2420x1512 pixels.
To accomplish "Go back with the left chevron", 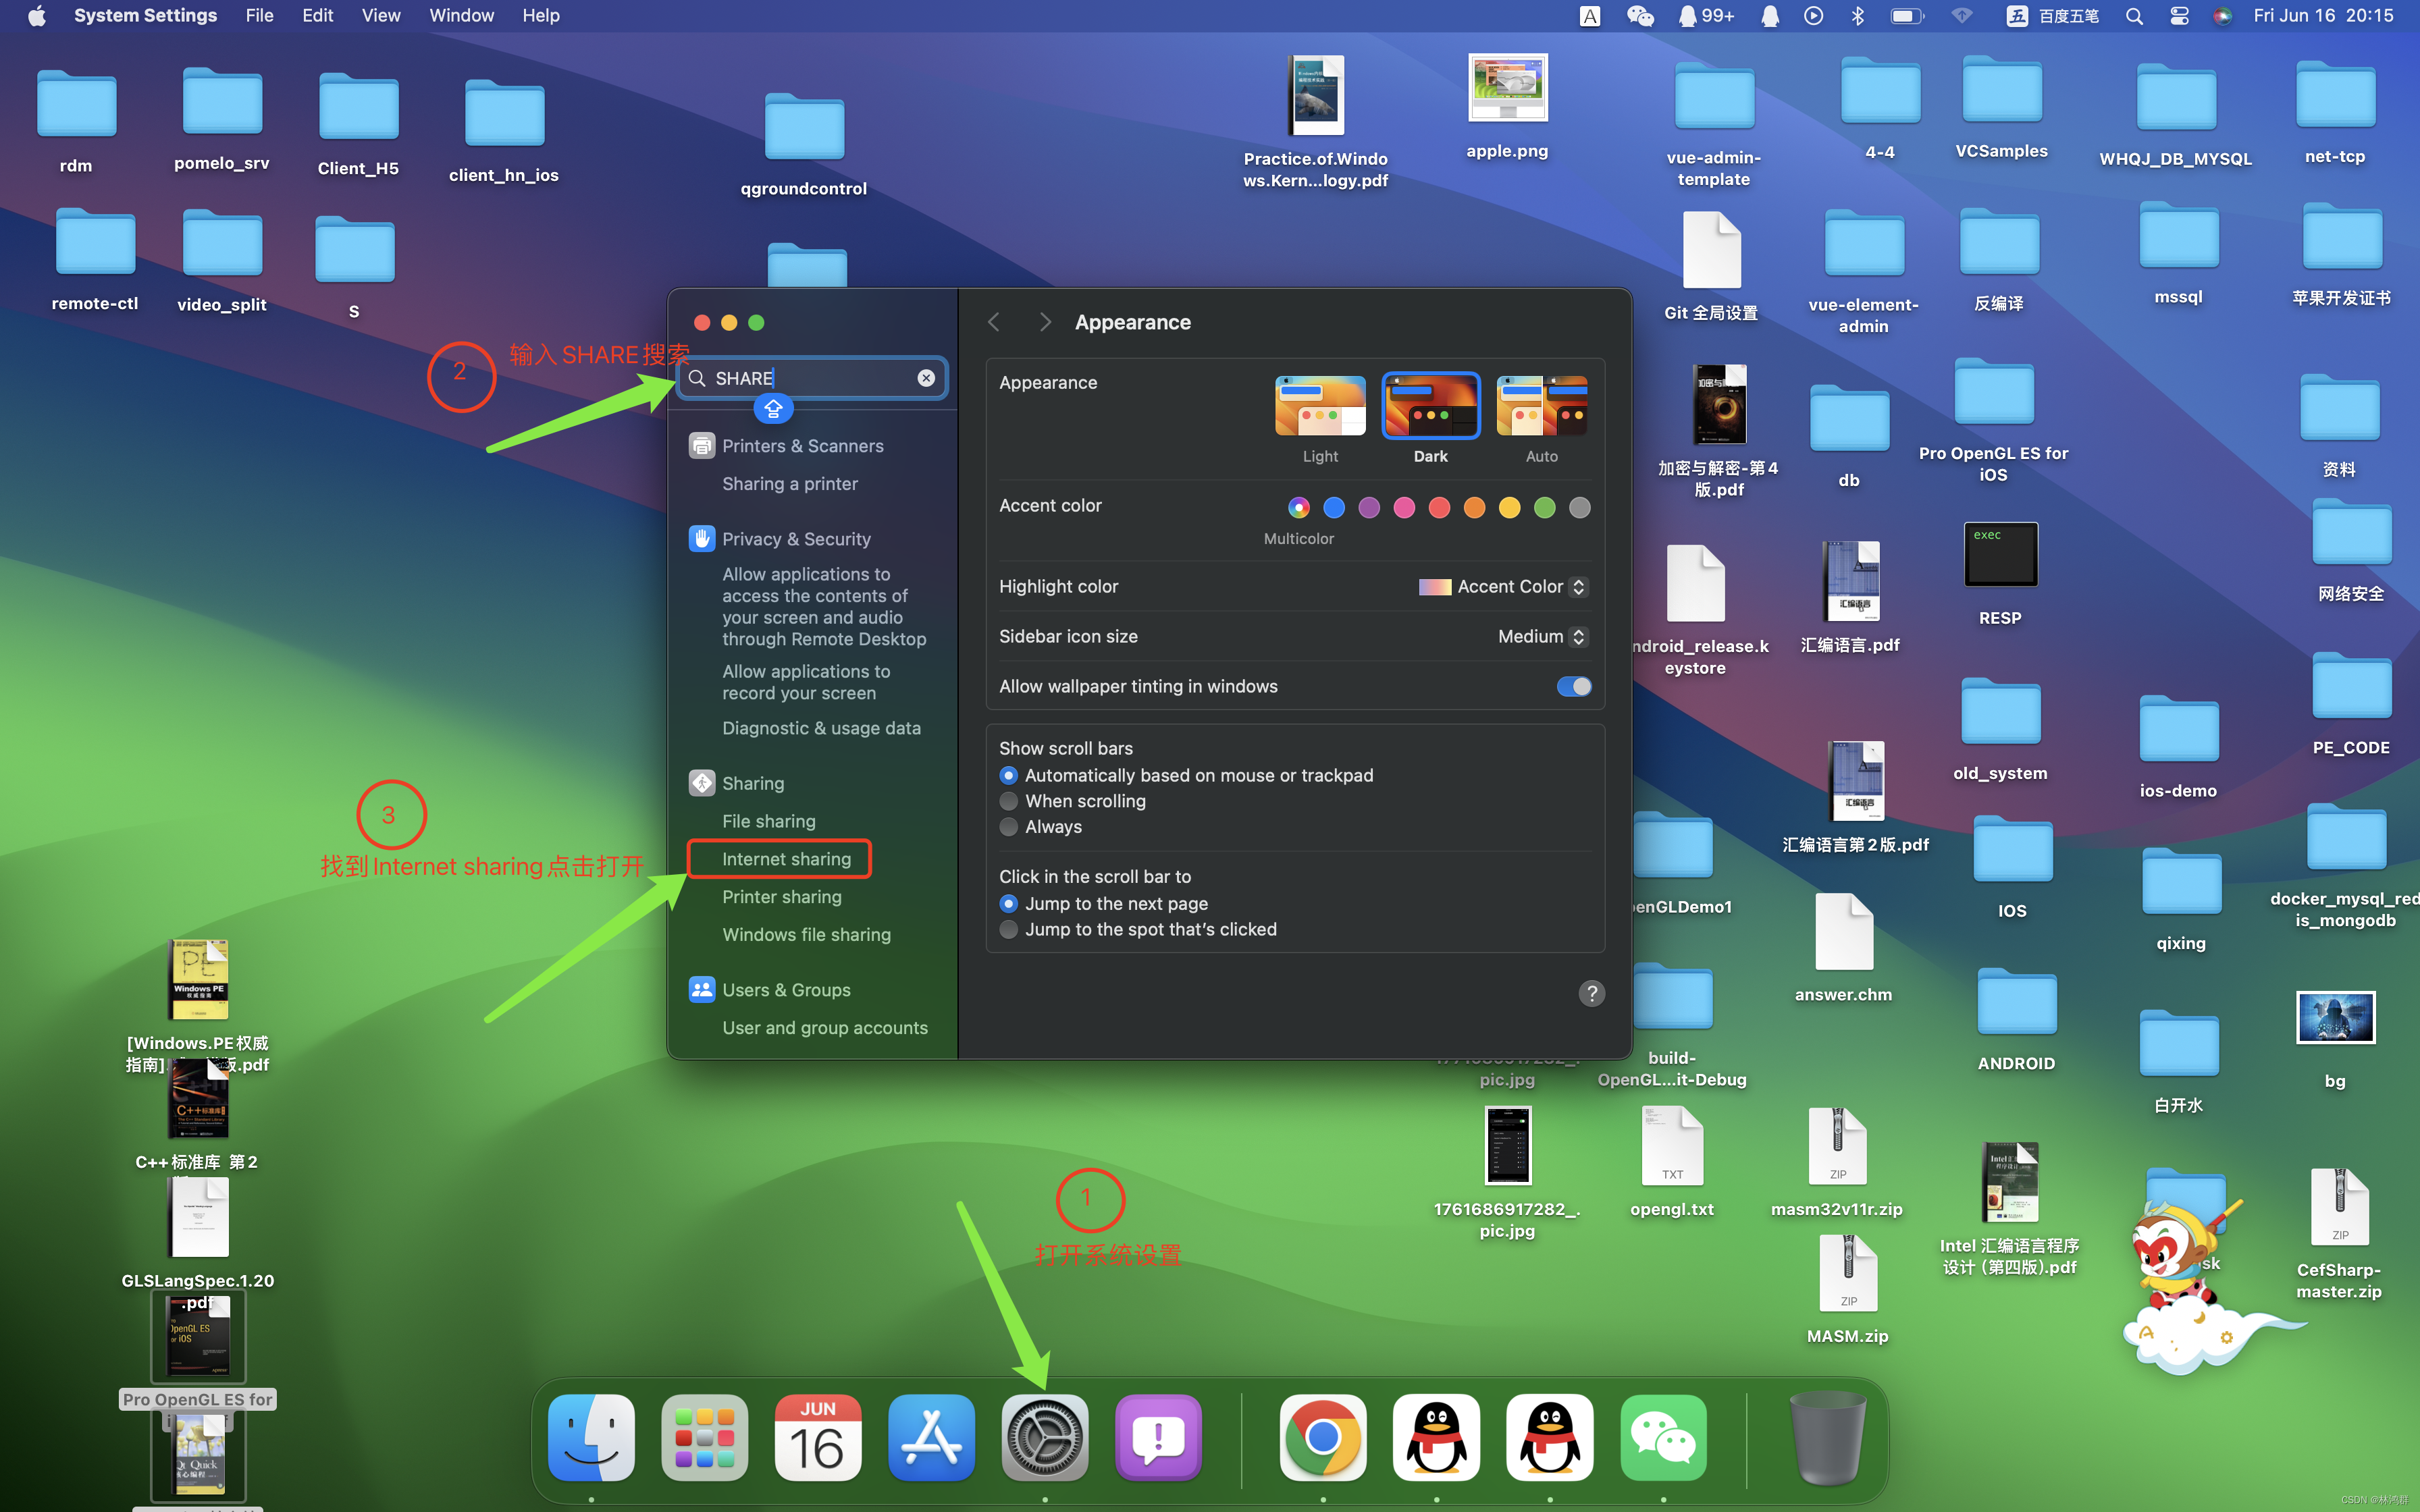I will click(x=993, y=322).
